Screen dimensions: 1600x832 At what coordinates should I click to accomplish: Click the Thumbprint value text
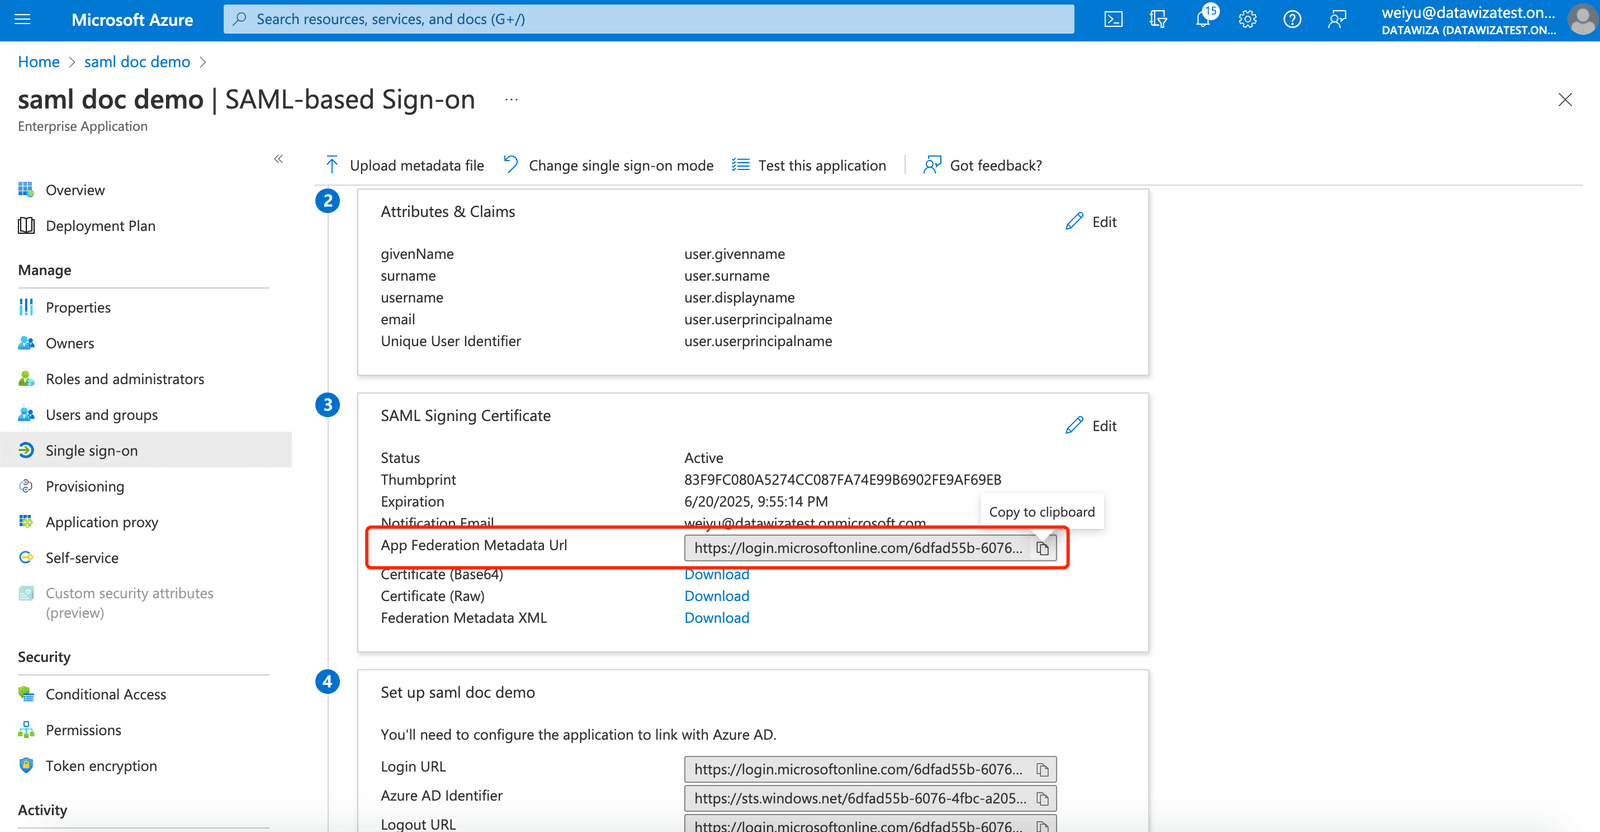click(x=843, y=480)
